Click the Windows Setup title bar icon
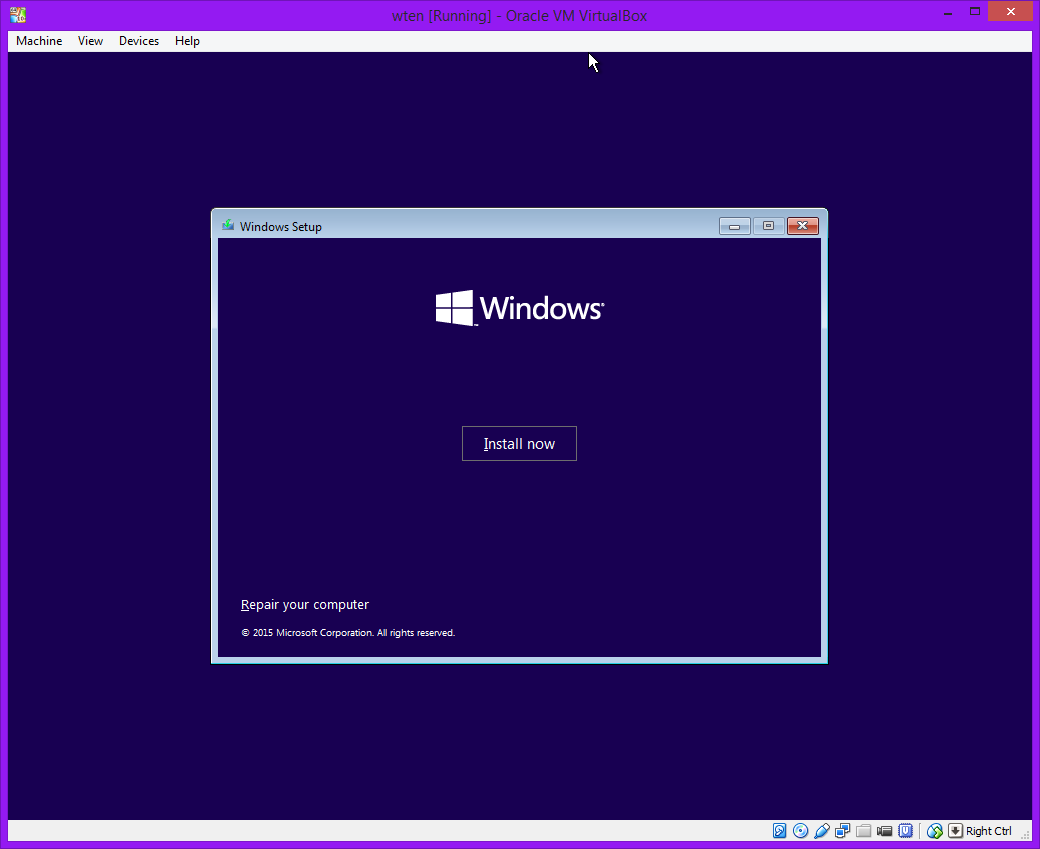1040x849 pixels. pos(228,226)
